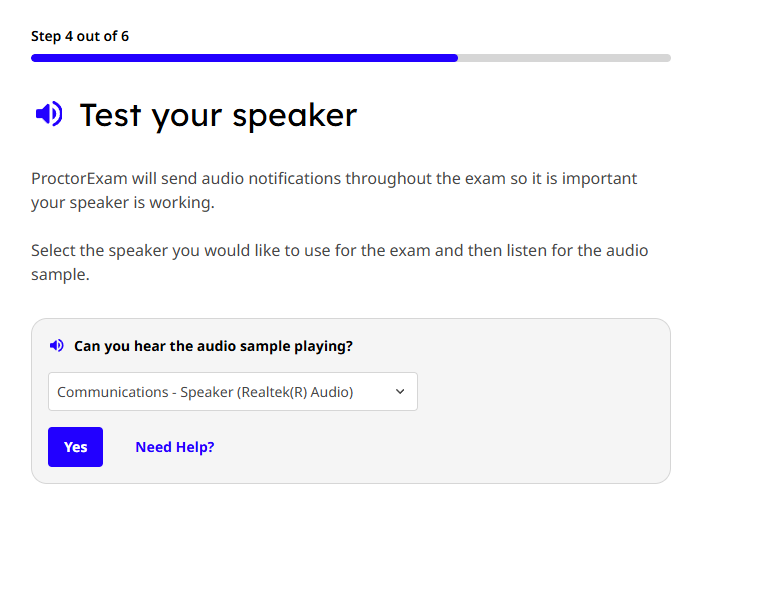The height and width of the screenshot is (590, 764).
Task: Click the word playing in the question
Action: (326, 346)
